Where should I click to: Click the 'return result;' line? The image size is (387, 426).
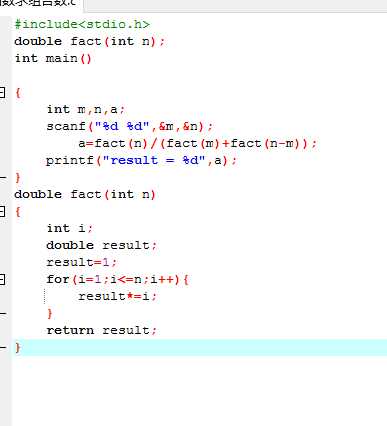(101, 330)
